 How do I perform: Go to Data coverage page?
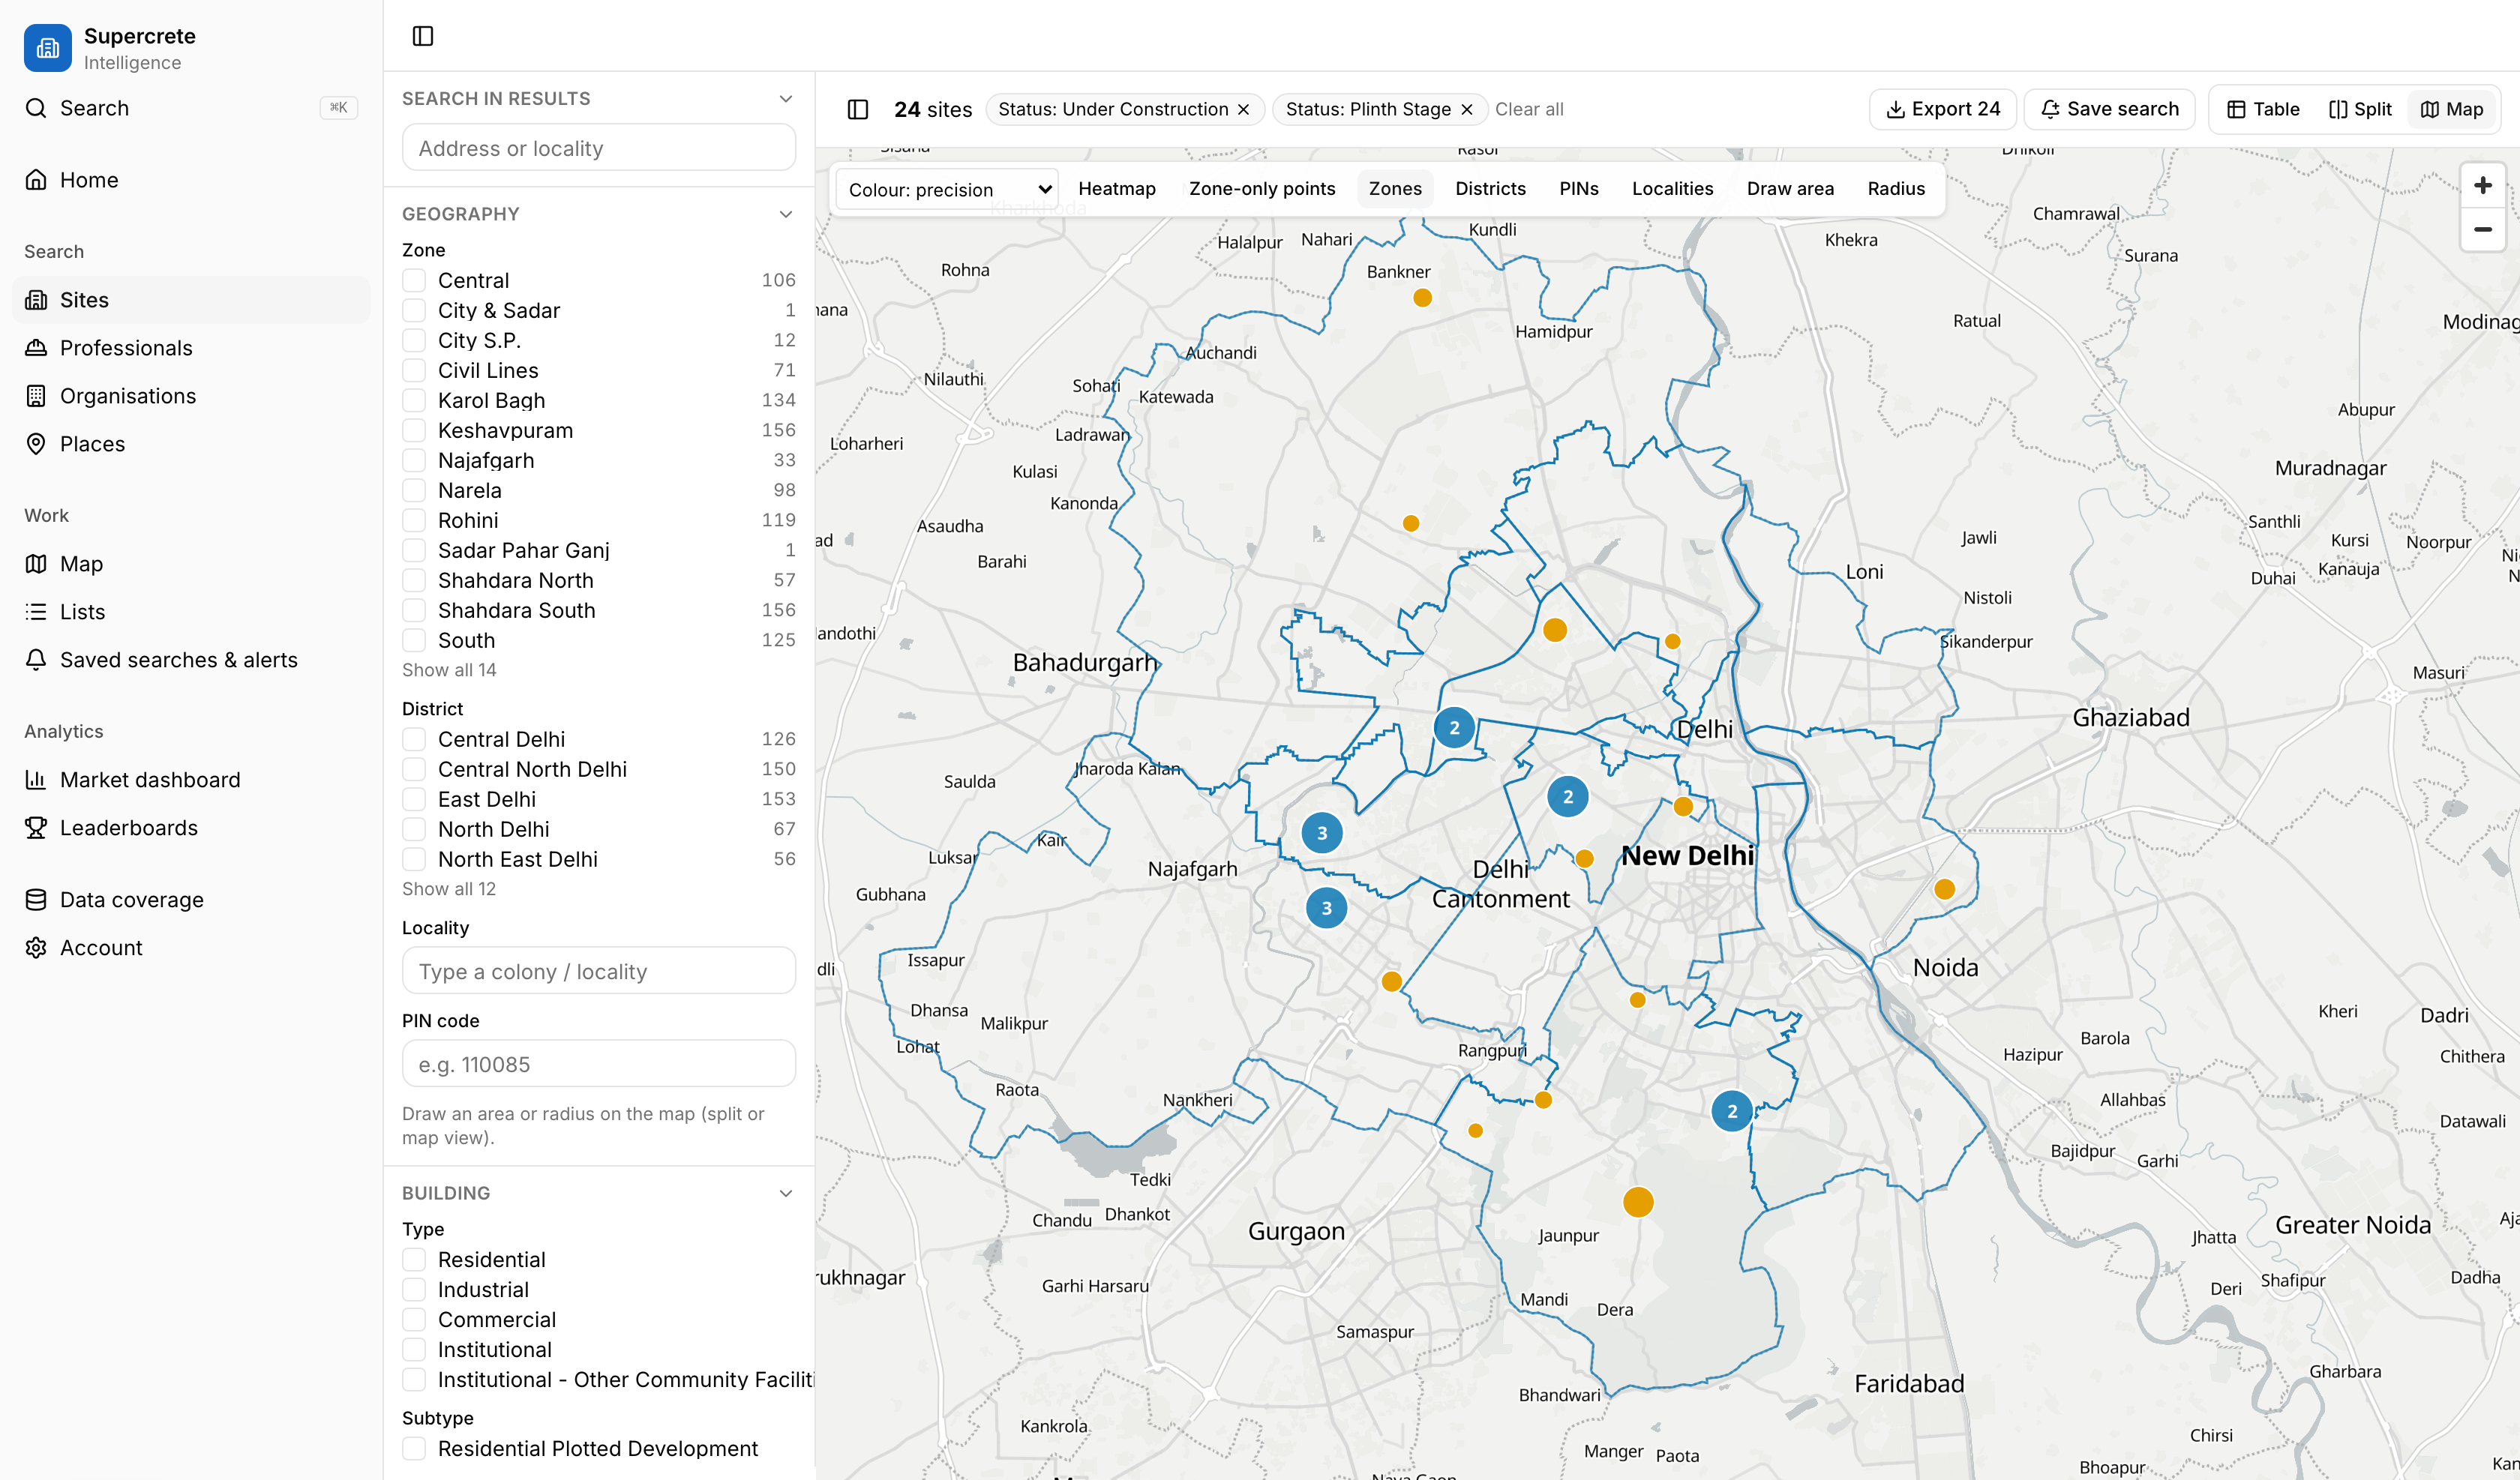[x=132, y=899]
